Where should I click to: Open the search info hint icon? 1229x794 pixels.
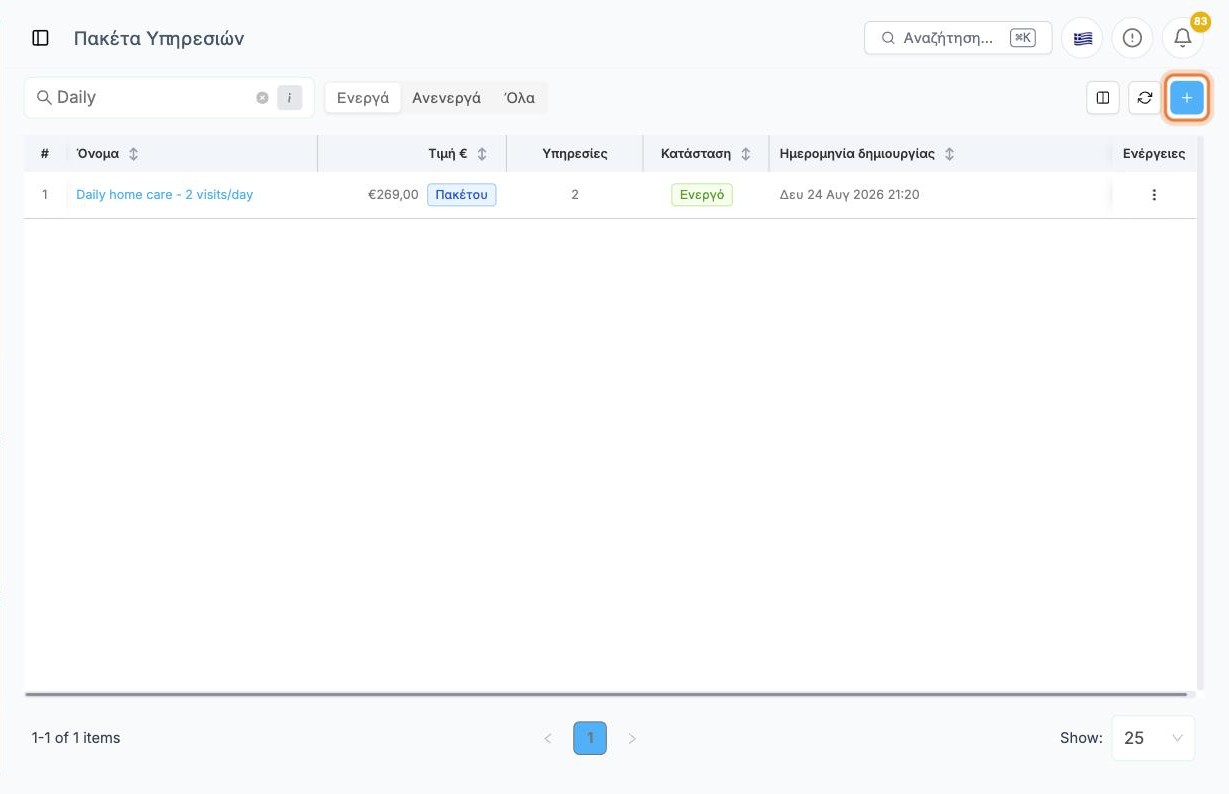pos(289,98)
